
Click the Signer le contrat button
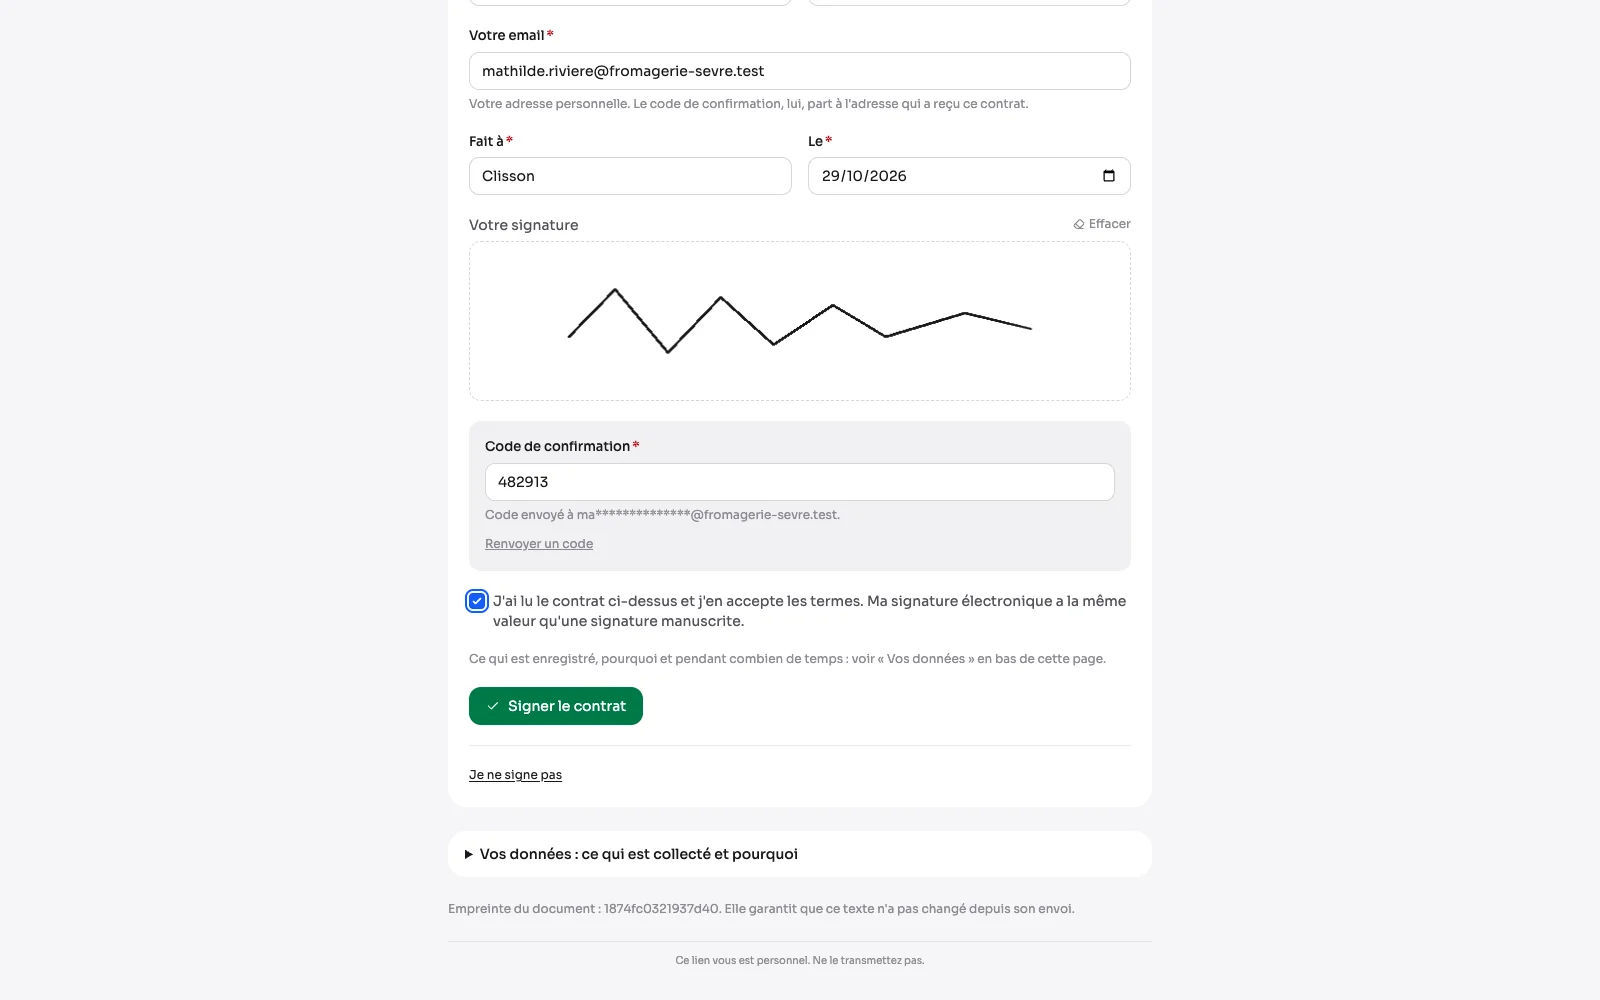[556, 706]
